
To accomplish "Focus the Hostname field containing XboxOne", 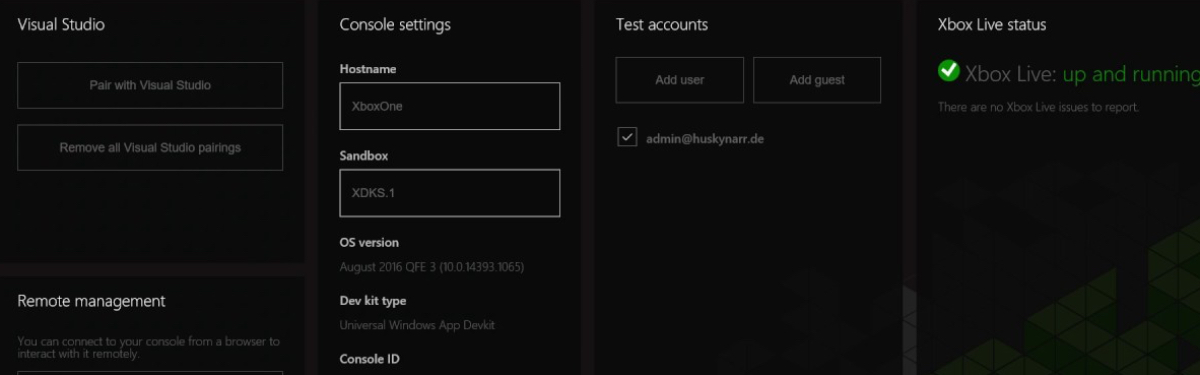I will 450,106.
